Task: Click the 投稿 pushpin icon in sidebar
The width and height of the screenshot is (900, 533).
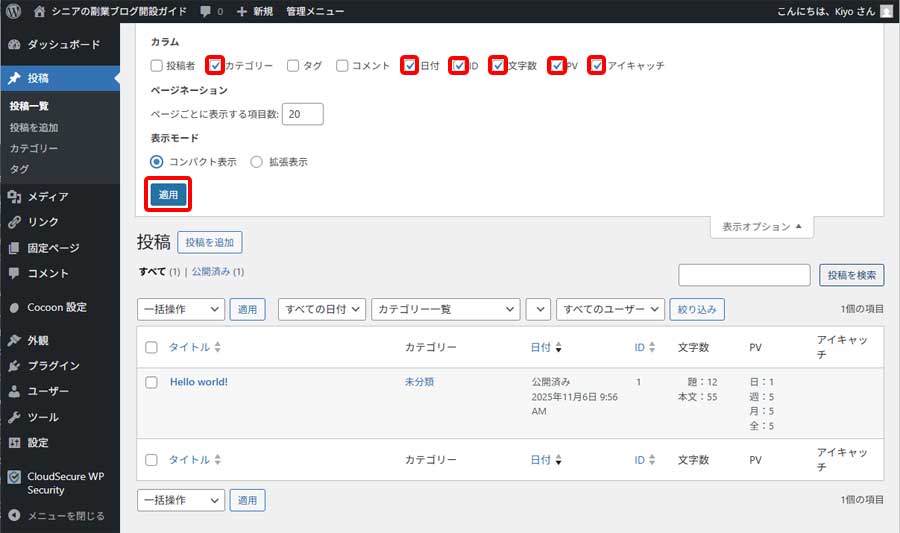Action: point(14,78)
